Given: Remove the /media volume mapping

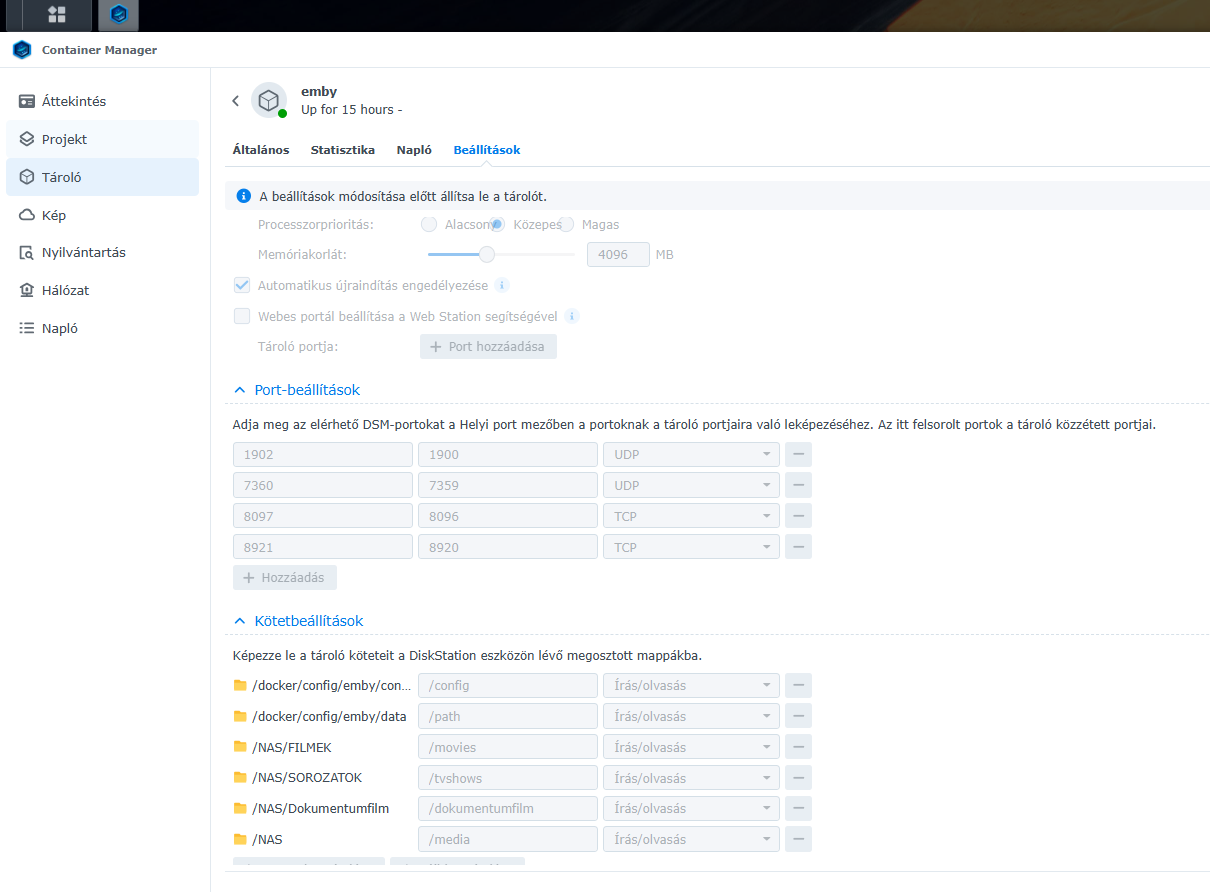Looking at the screenshot, I should [798, 840].
